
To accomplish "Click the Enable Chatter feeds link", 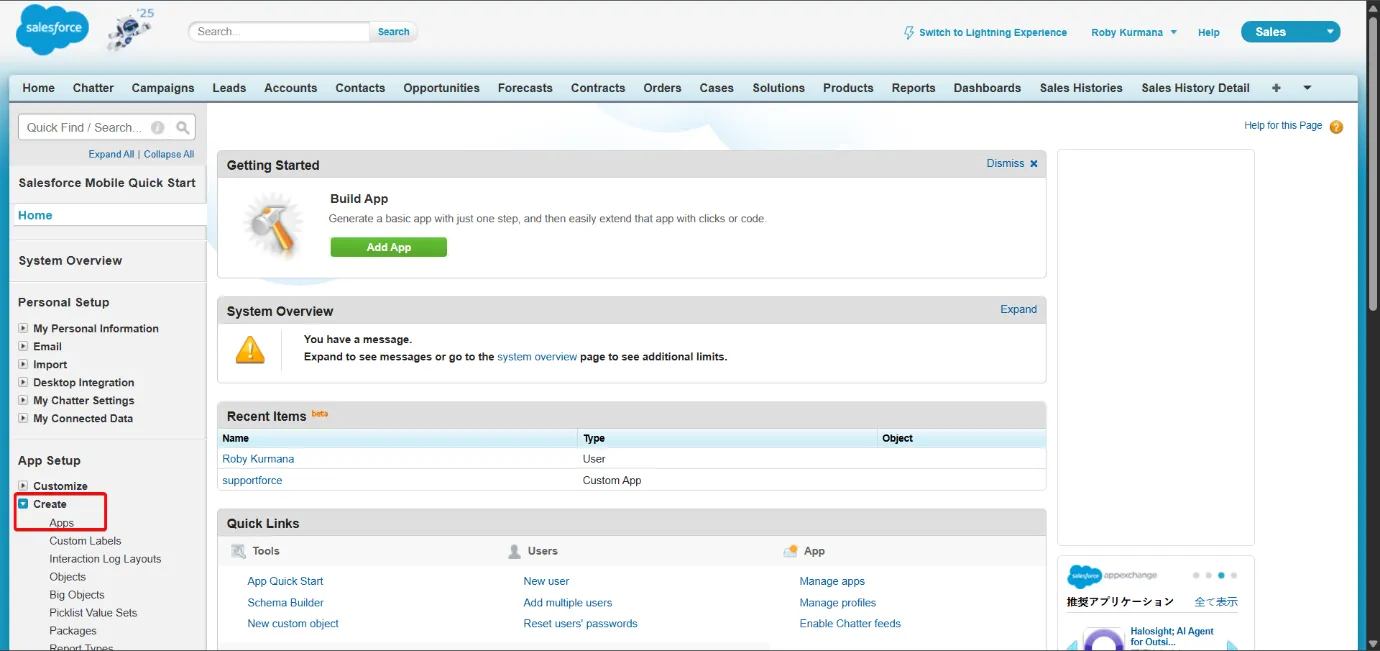I will (x=850, y=623).
